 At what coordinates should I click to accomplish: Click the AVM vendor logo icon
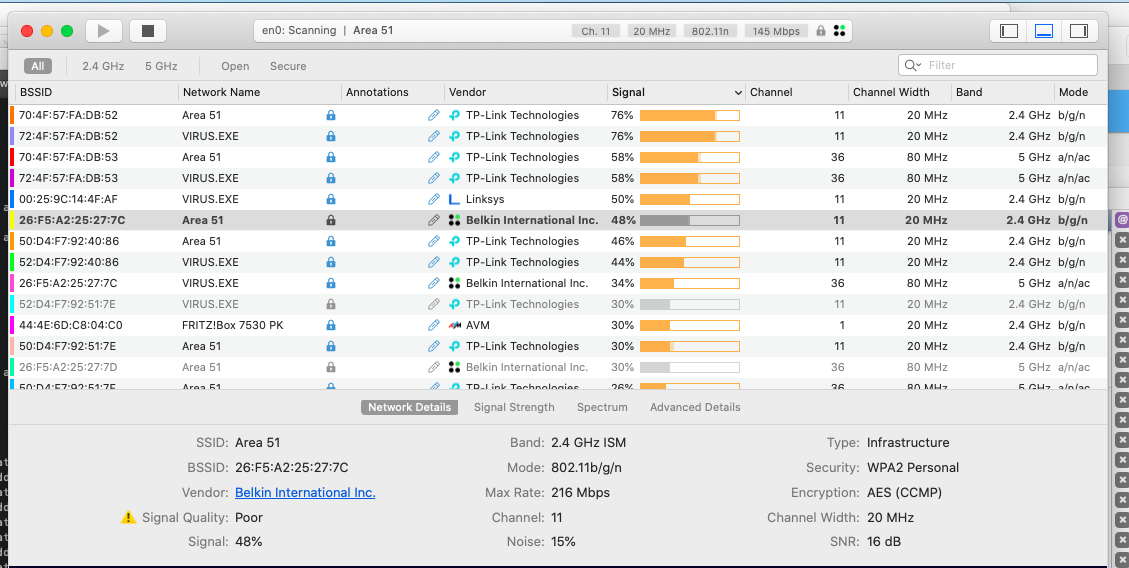454,325
